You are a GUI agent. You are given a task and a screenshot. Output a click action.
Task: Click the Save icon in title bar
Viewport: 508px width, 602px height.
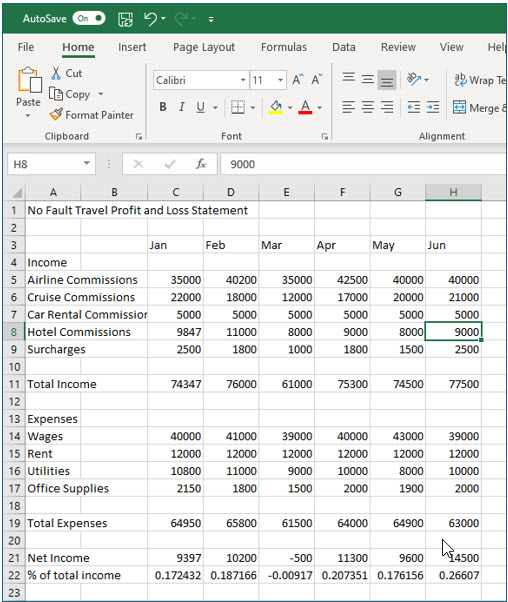125,19
